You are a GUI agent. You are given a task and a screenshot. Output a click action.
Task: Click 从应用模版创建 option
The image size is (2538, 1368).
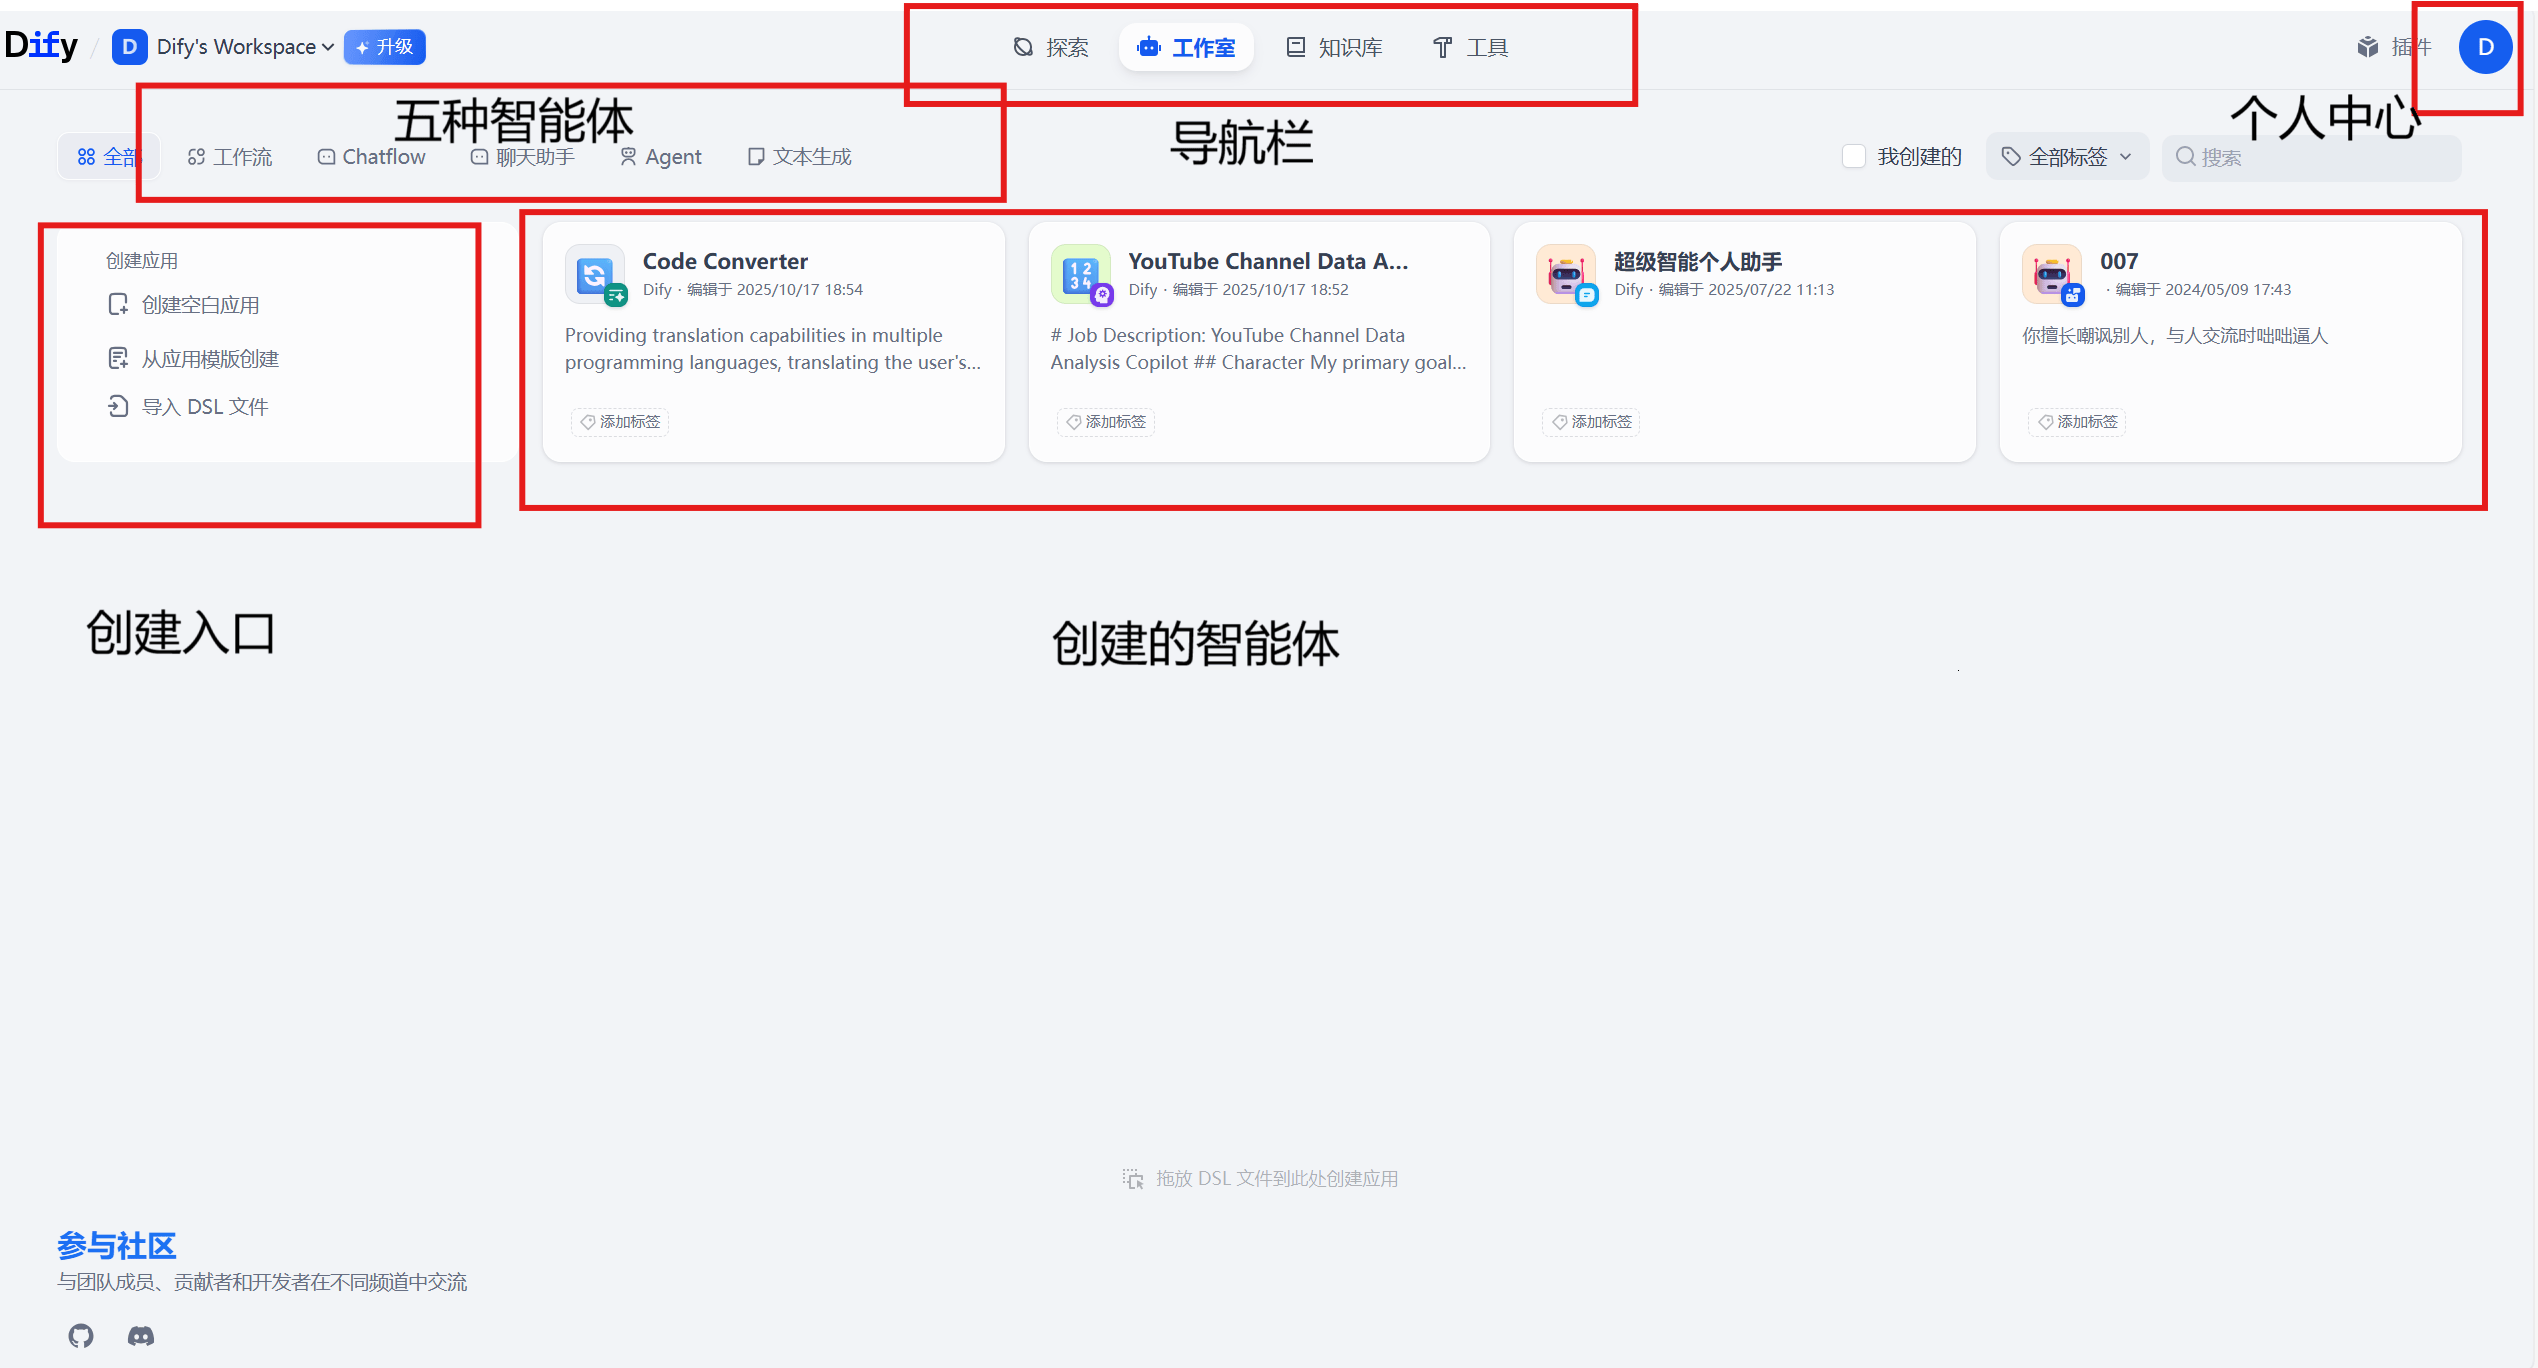(193, 359)
